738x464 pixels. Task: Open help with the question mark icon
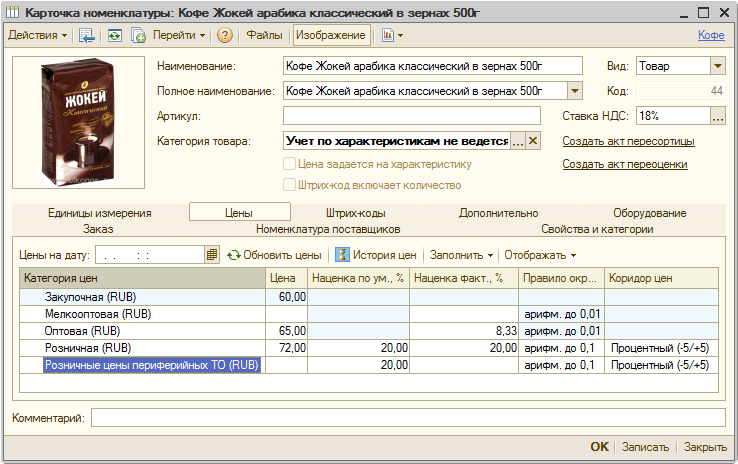[225, 35]
